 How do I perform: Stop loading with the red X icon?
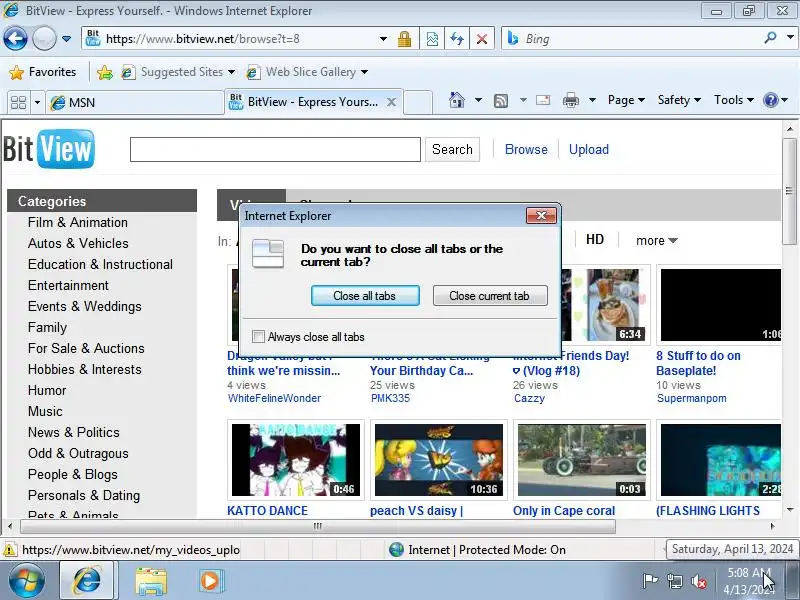(x=482, y=39)
